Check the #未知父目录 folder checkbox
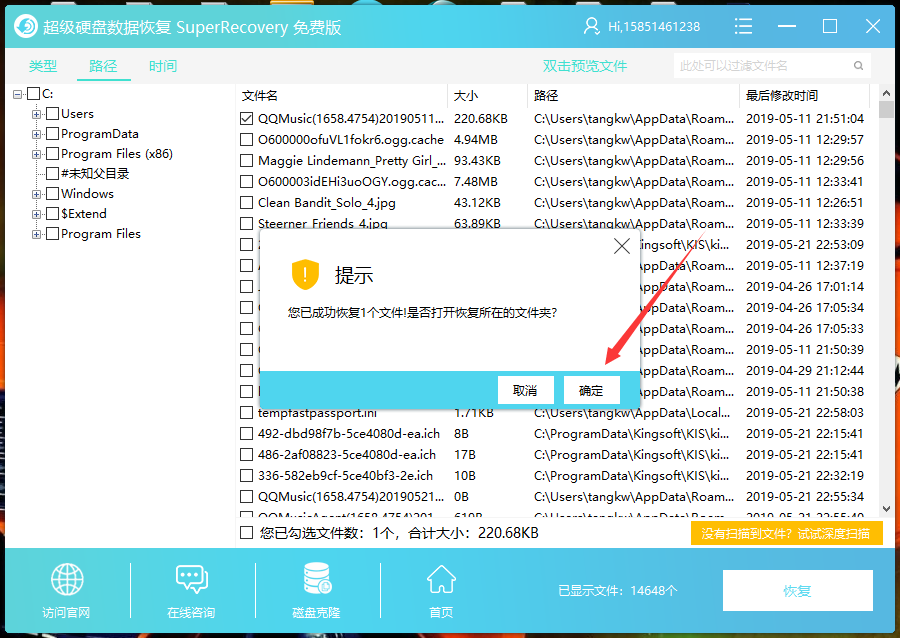The image size is (900, 638). (x=52, y=173)
